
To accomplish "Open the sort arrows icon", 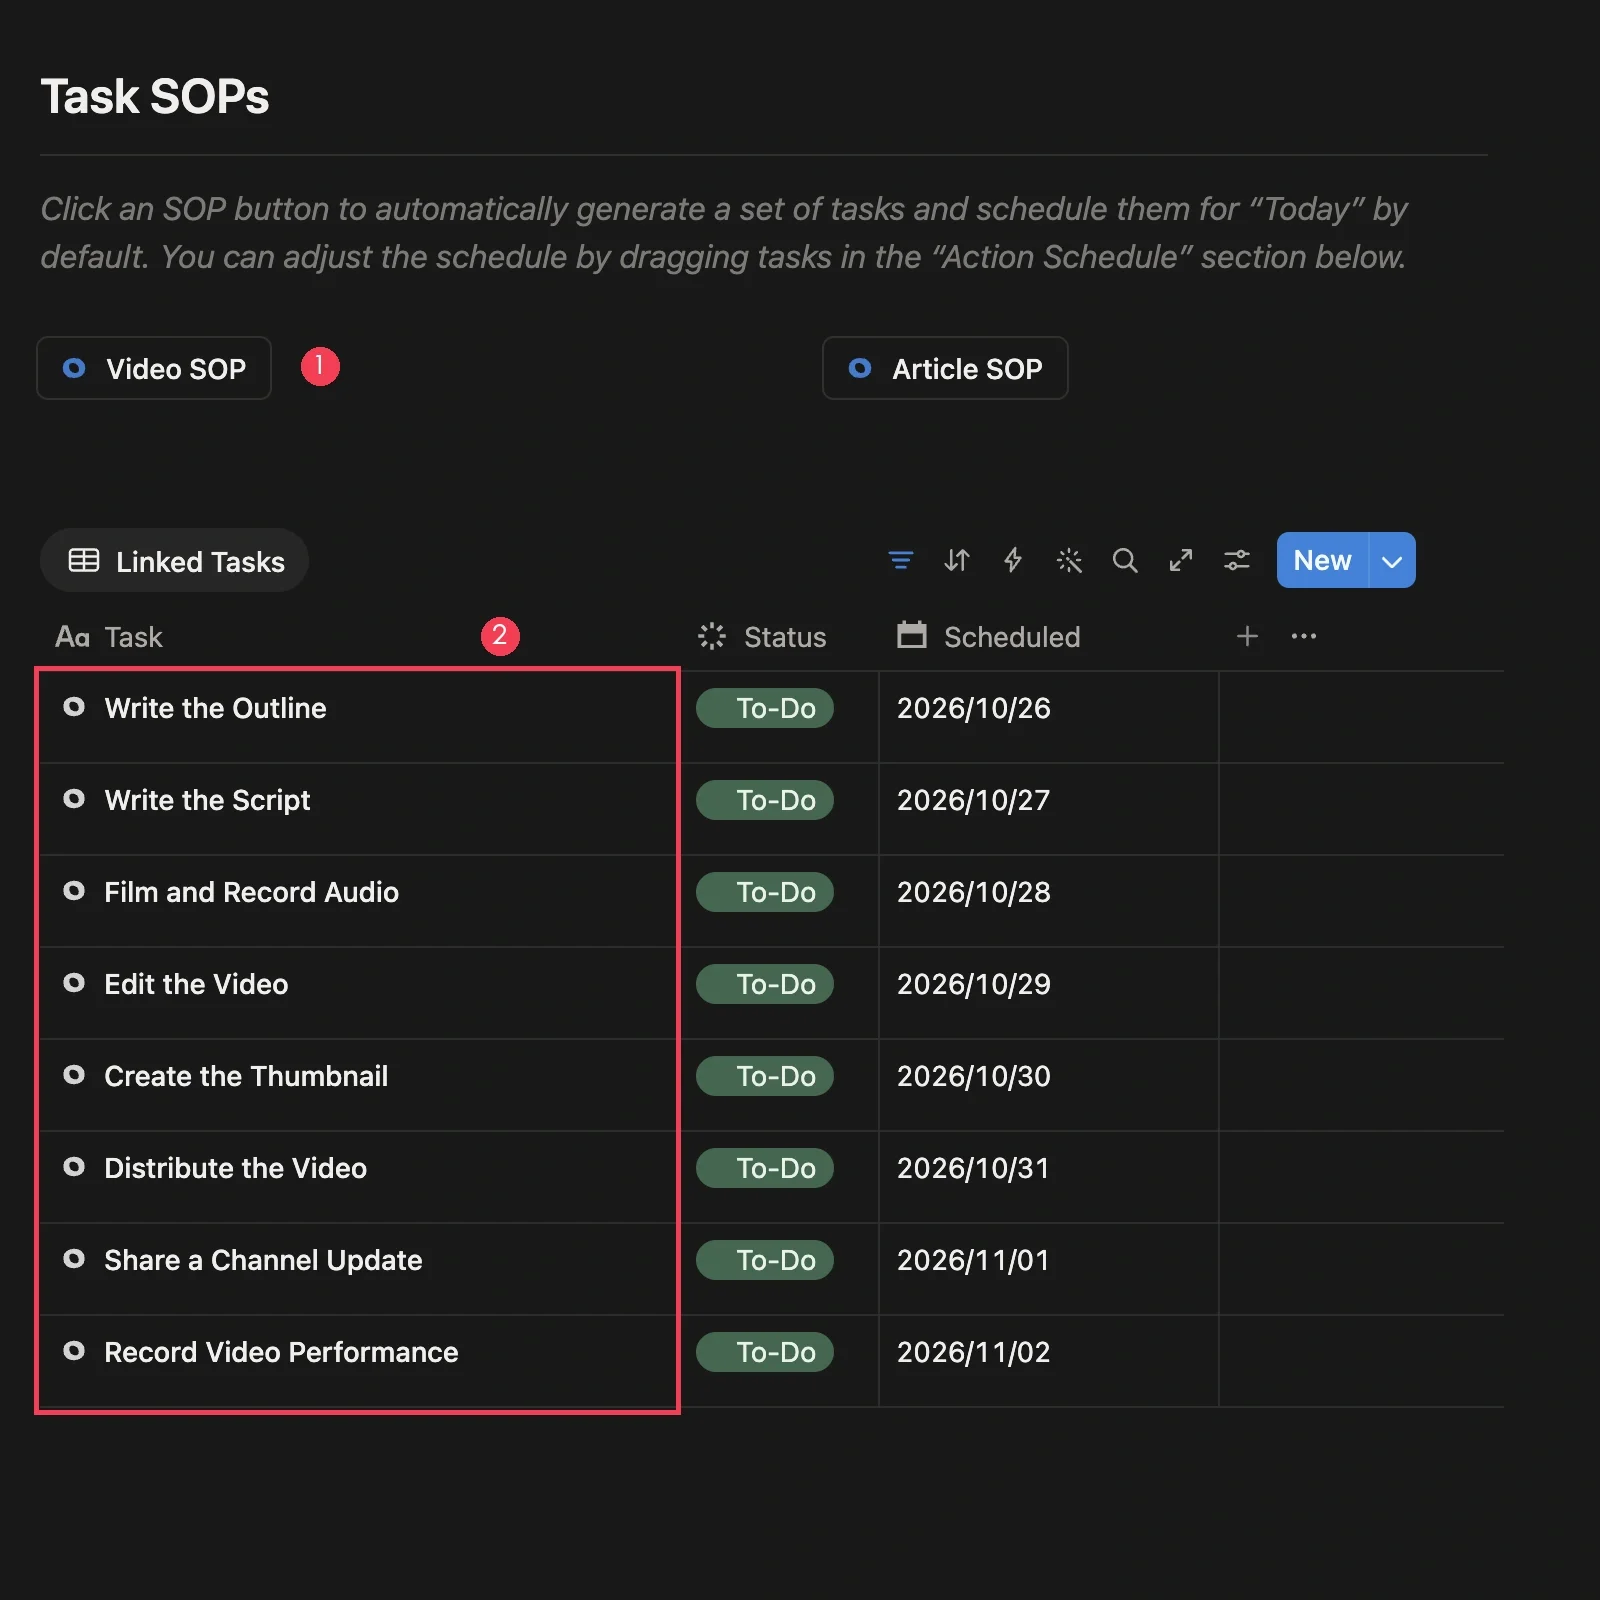I will (x=957, y=560).
